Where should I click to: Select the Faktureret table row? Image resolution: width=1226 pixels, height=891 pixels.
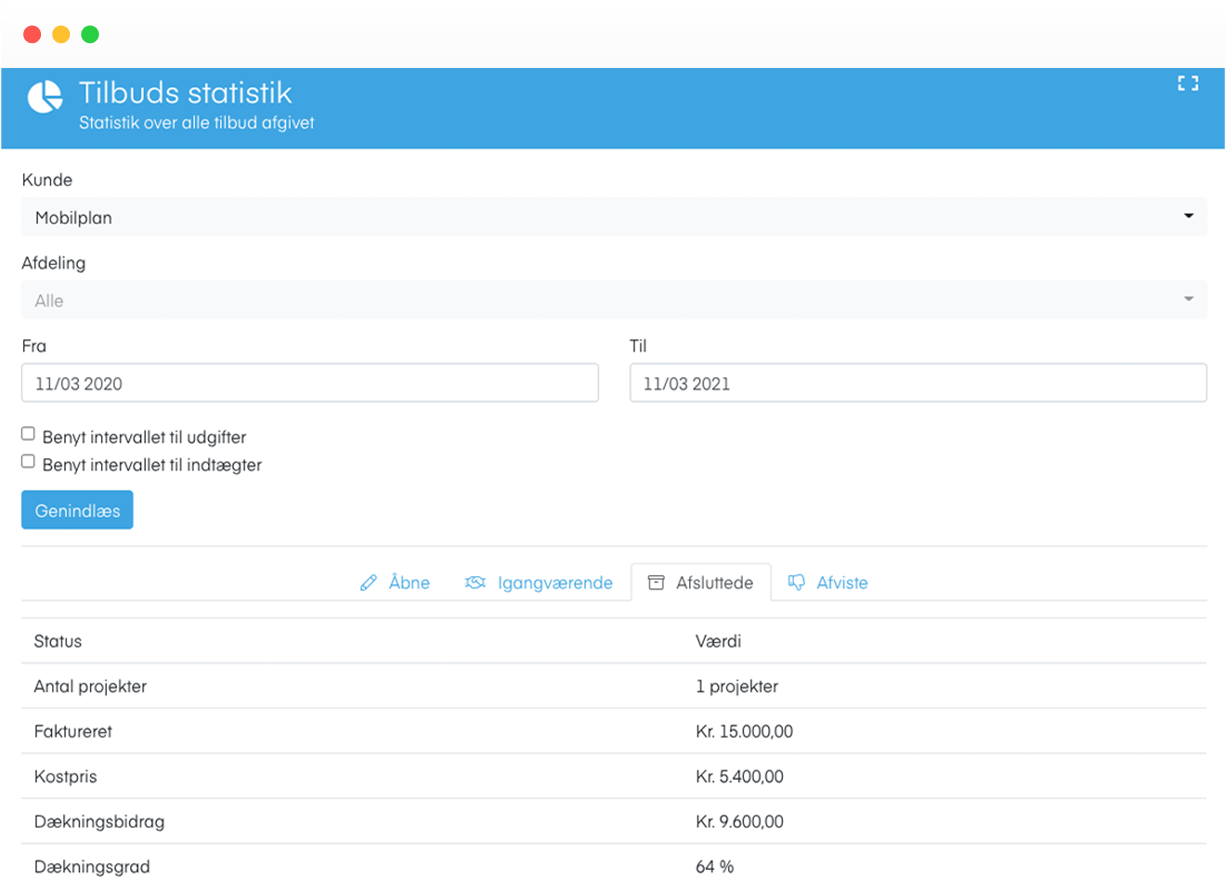613,731
